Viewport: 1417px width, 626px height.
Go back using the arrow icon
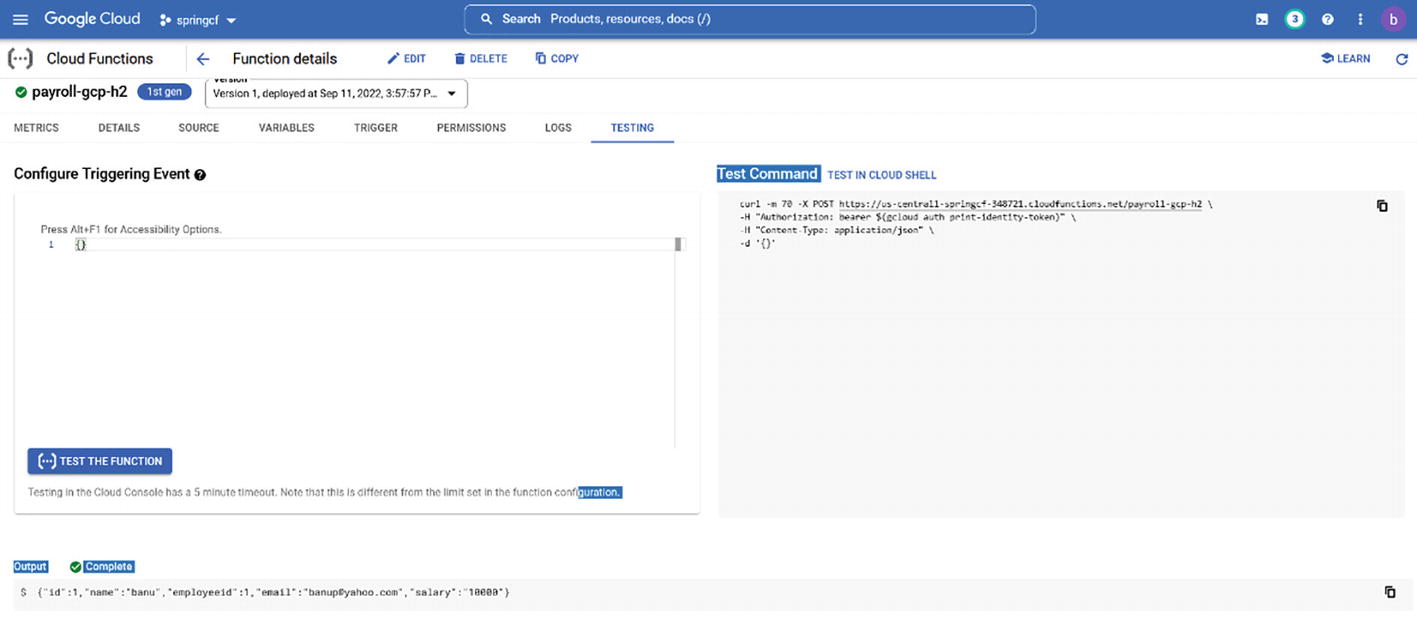click(203, 59)
